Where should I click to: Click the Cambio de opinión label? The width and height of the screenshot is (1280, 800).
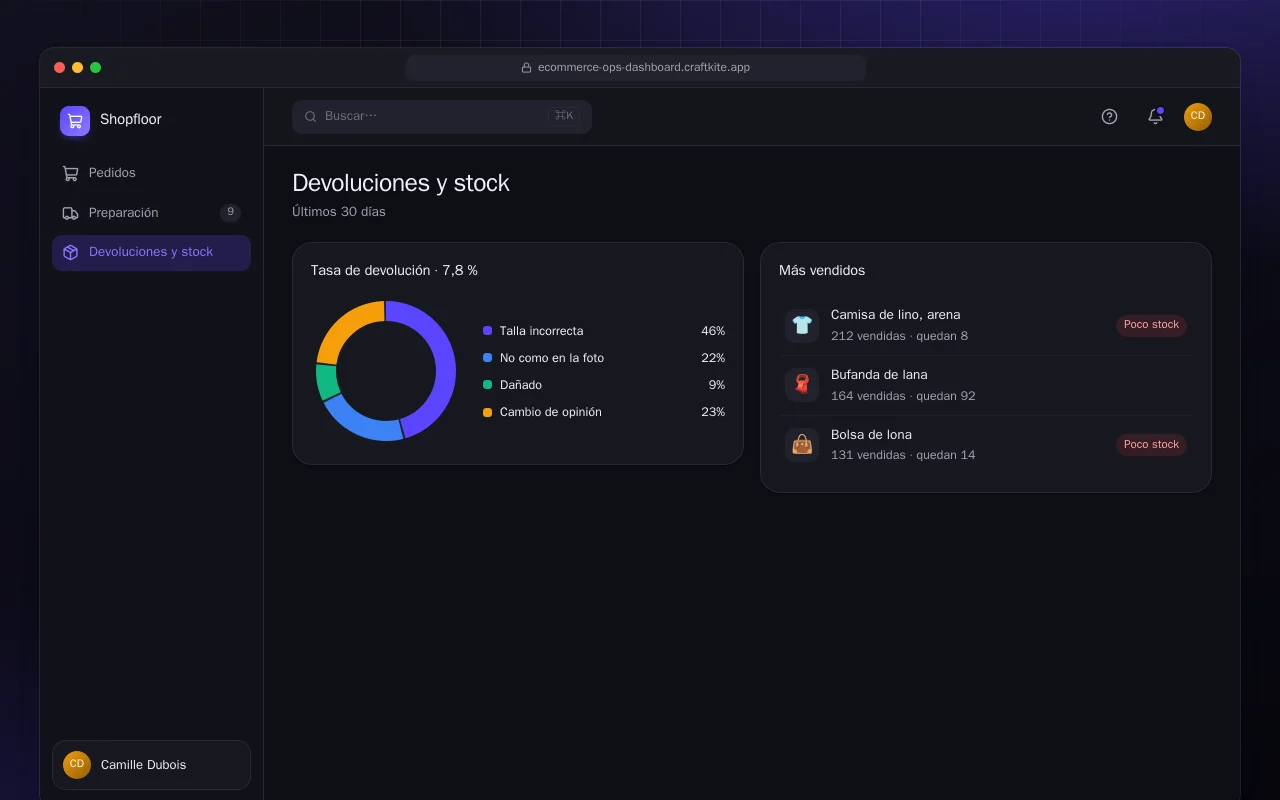click(551, 412)
